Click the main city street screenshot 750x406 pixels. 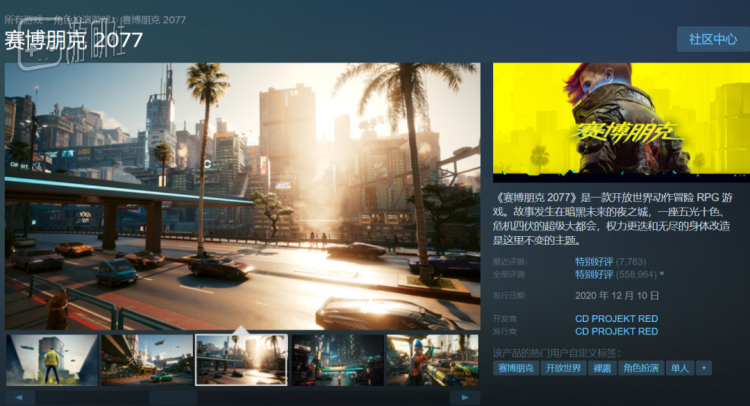tap(243, 196)
